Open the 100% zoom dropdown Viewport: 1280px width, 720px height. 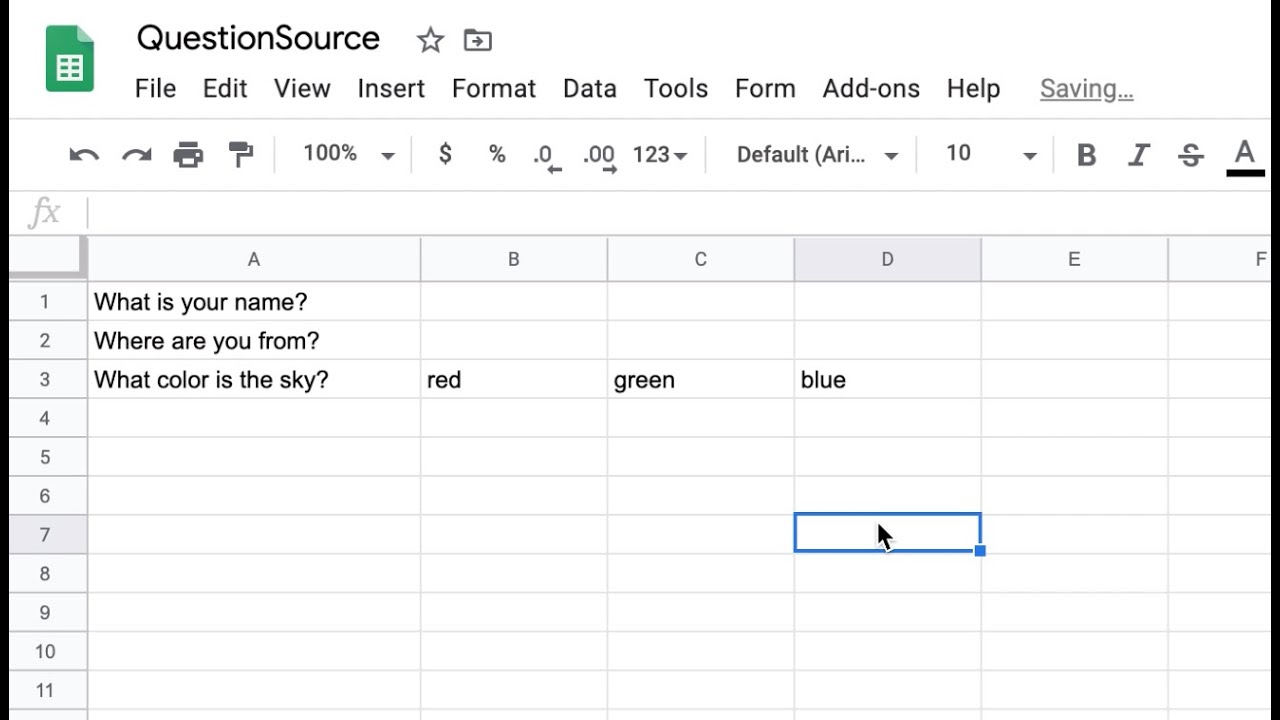coord(348,154)
